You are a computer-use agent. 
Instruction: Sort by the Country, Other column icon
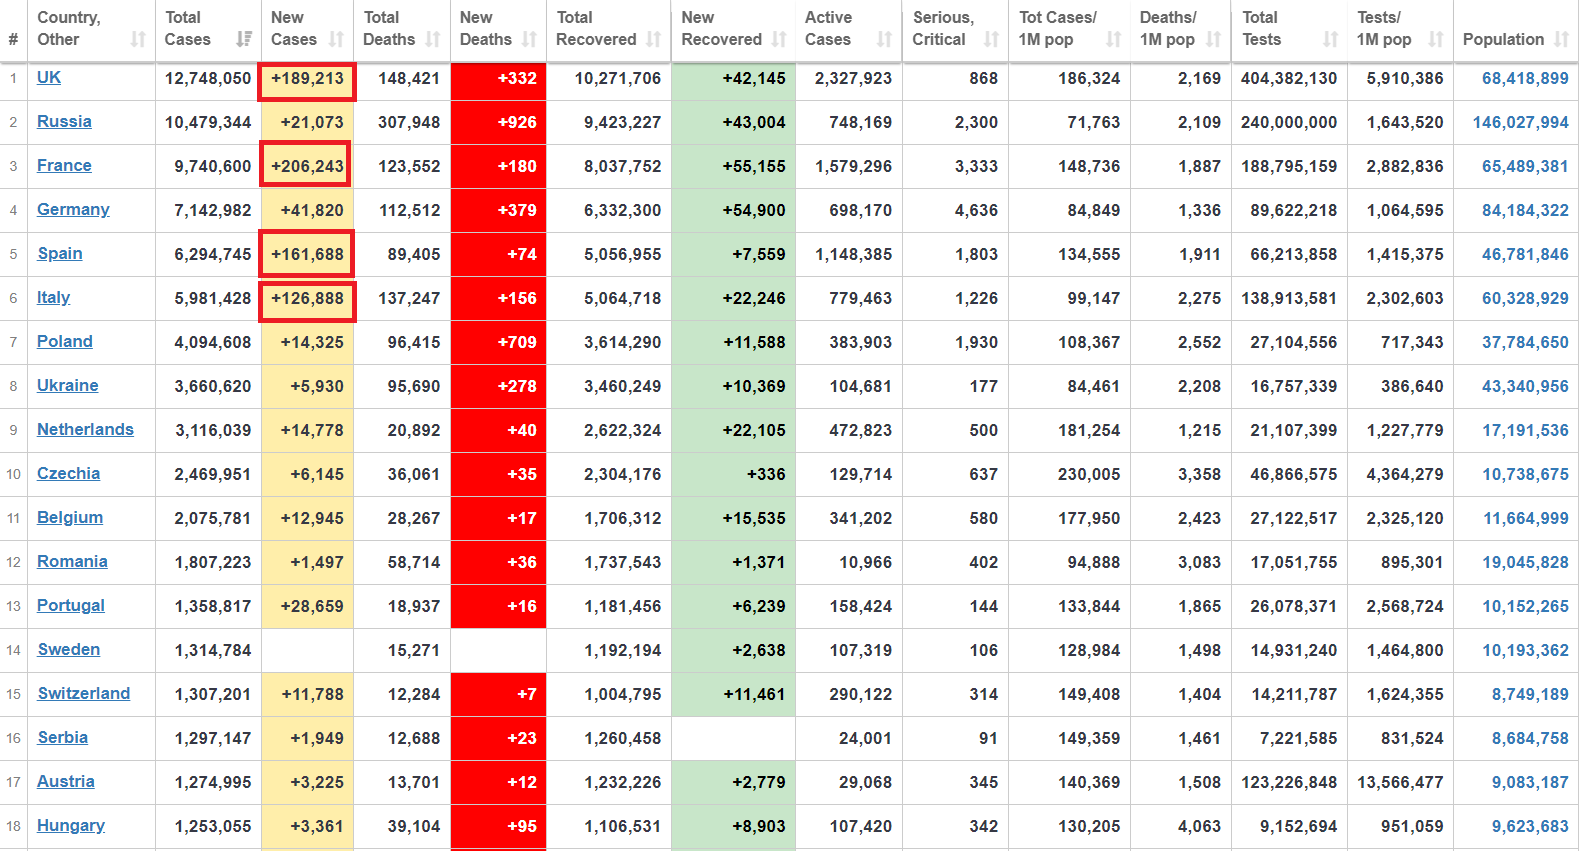pyautogui.click(x=138, y=39)
